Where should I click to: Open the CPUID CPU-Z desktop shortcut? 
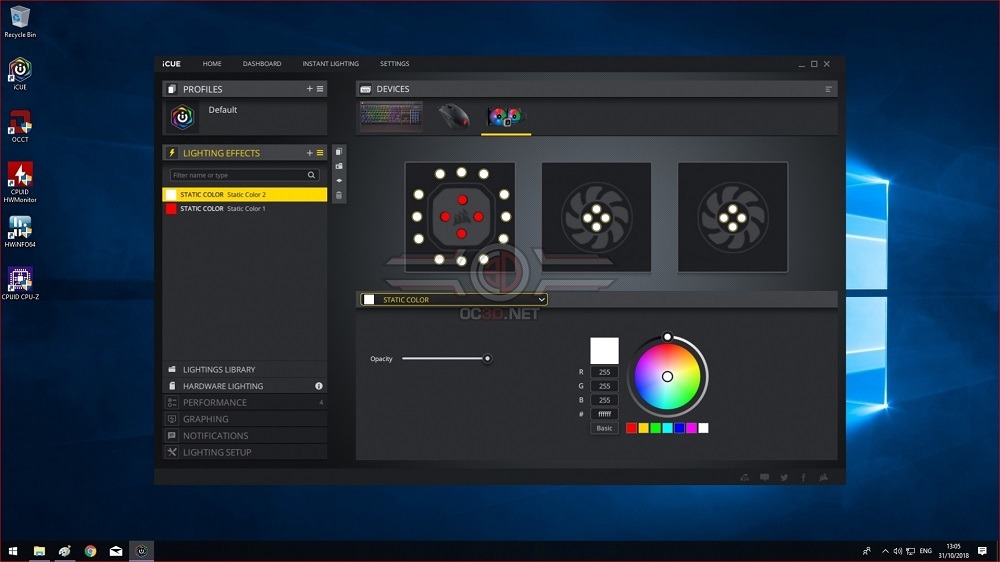(20, 284)
